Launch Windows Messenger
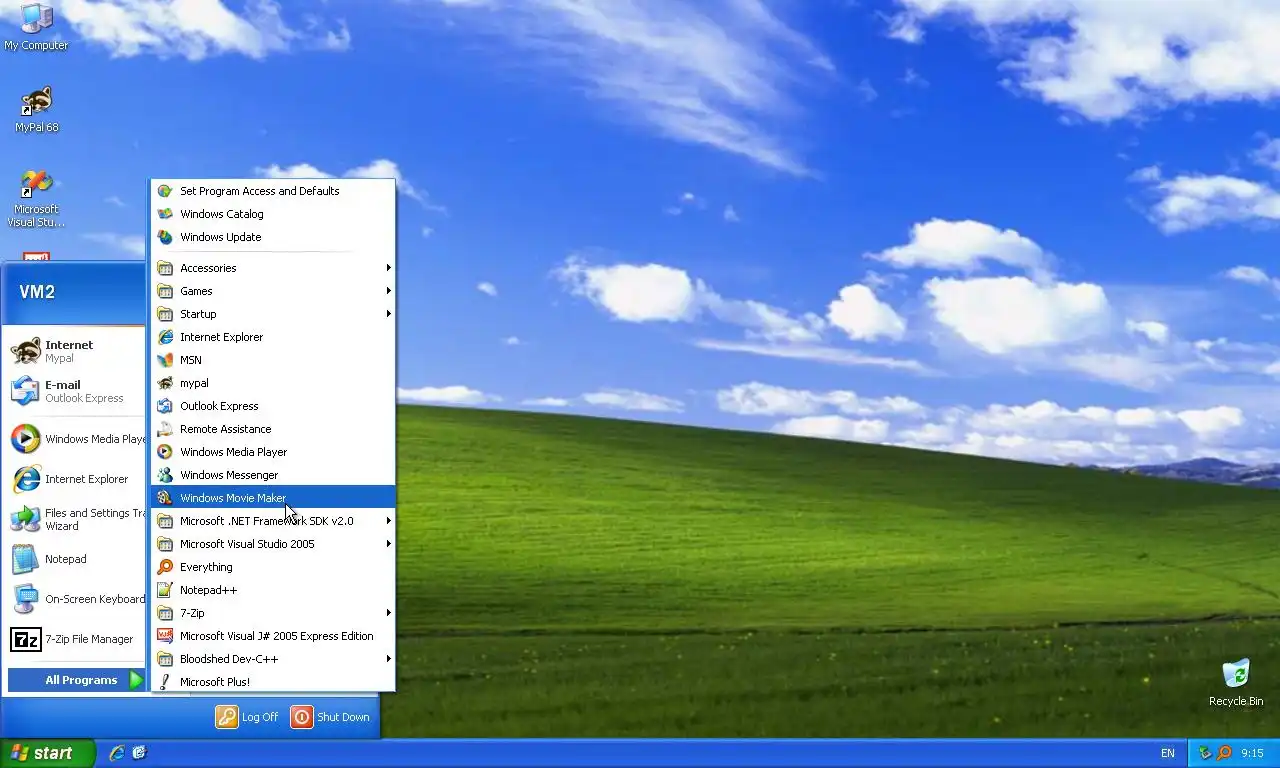The width and height of the screenshot is (1280, 768). pyautogui.click(x=273, y=475)
